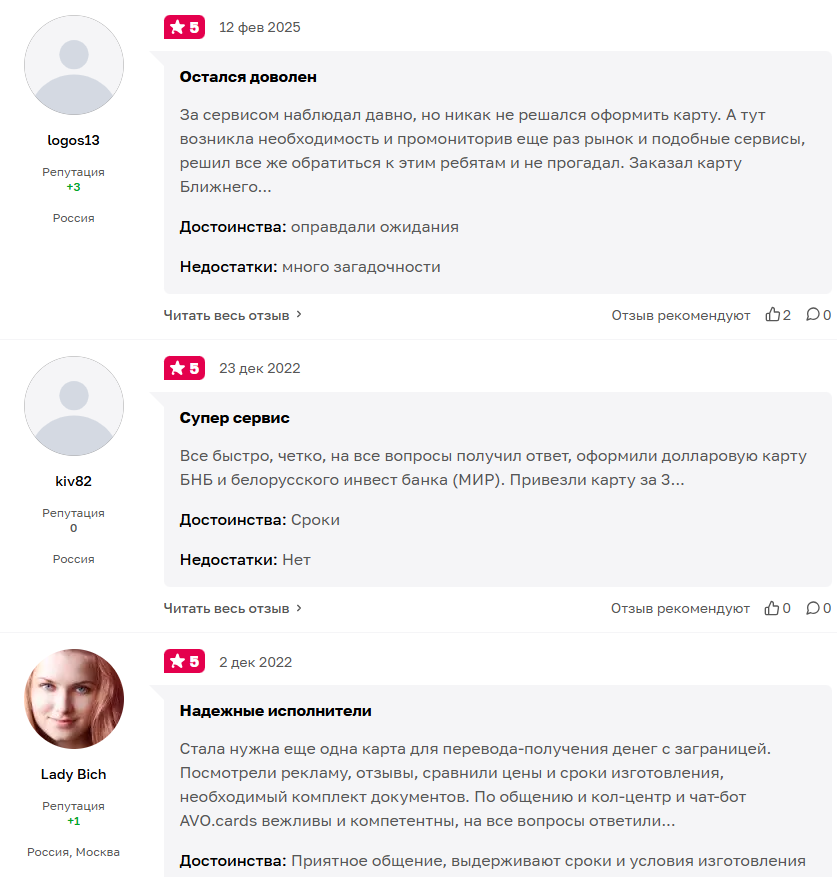Image resolution: width=837 pixels, height=877 pixels.
Task: Click the date 12 фев 2025
Action: [260, 27]
